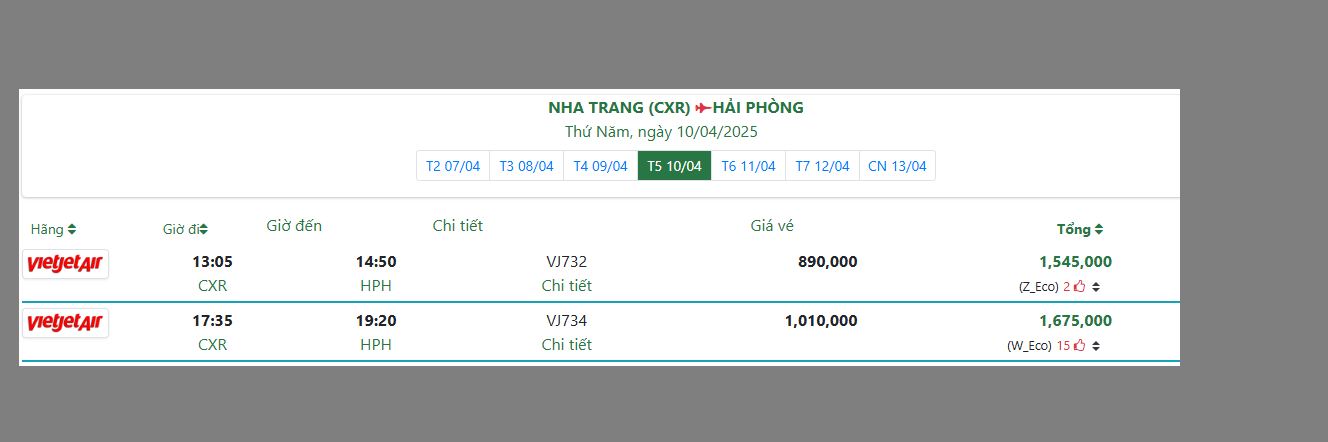Select the 1,675,000 total for the 17:35 flight
This screenshot has height=442, width=1328.
coord(1075,321)
